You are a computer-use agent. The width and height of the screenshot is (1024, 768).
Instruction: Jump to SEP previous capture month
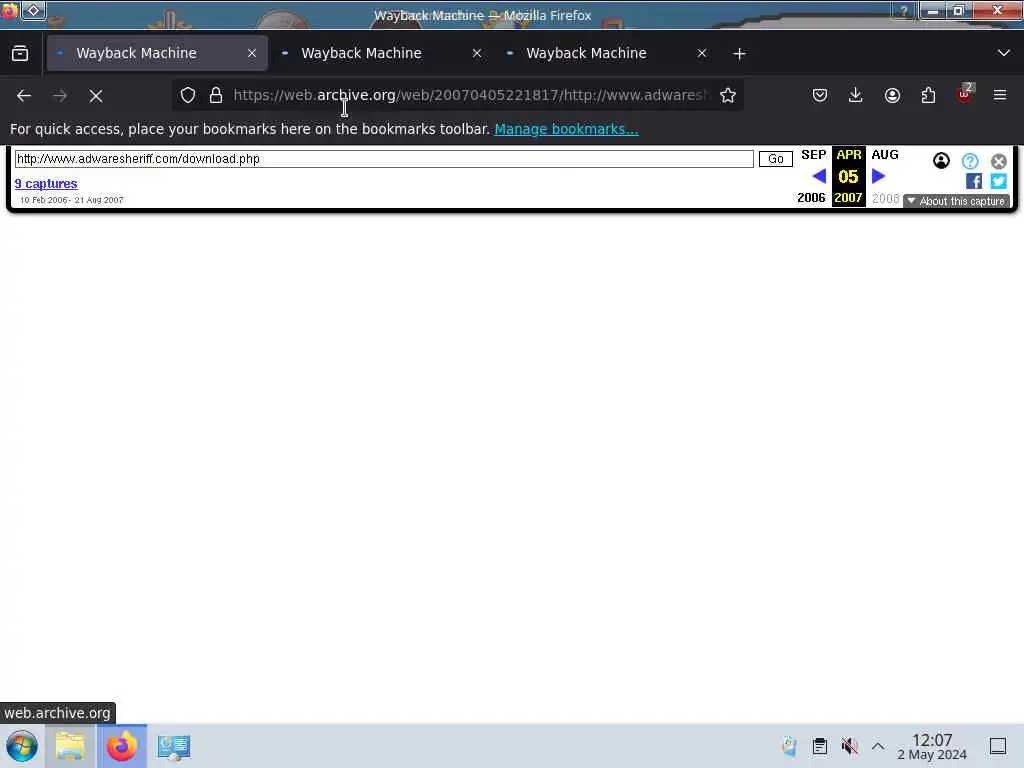[x=814, y=155]
